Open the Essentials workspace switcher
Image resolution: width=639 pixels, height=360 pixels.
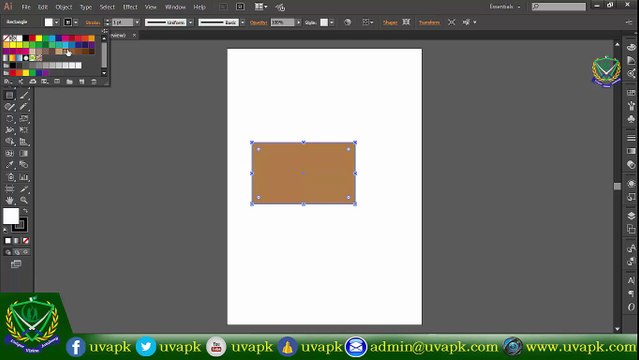click(505, 7)
